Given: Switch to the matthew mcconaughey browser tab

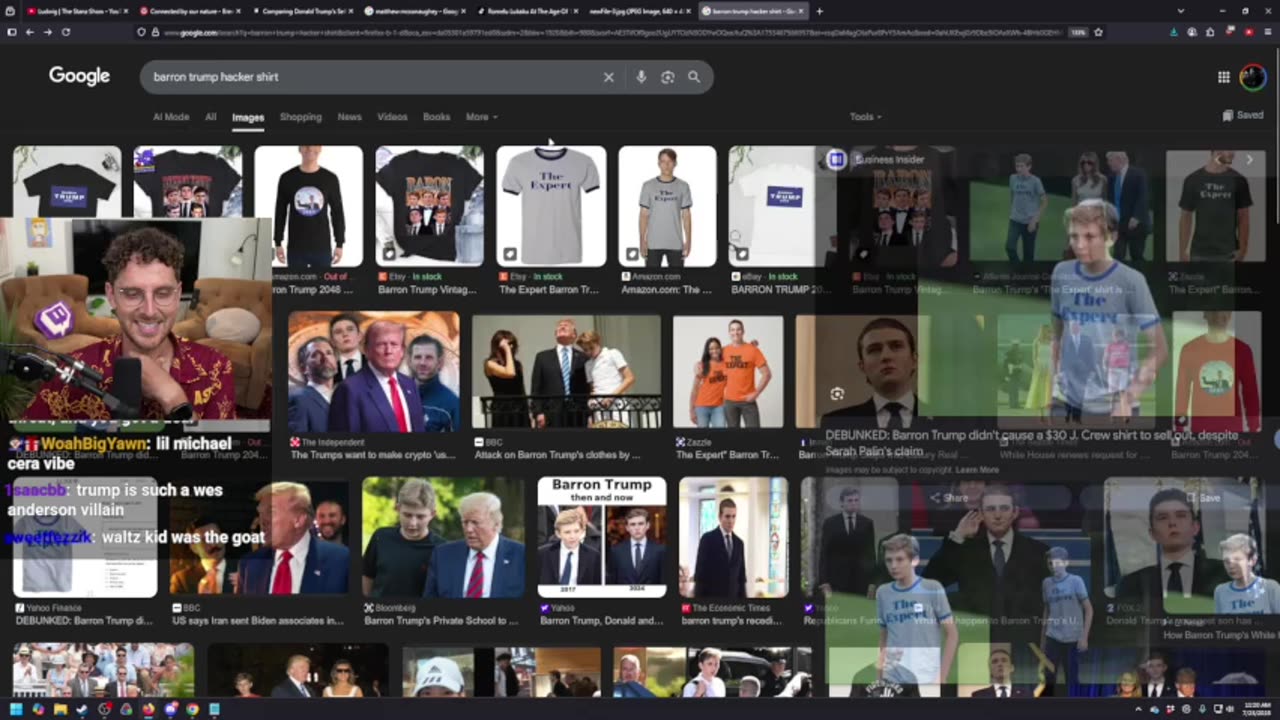Looking at the screenshot, I should pos(413,11).
